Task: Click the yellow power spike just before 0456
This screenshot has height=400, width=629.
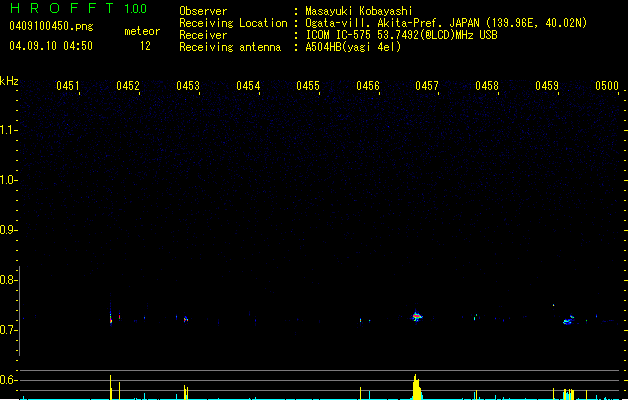Action: pyautogui.click(x=360, y=393)
